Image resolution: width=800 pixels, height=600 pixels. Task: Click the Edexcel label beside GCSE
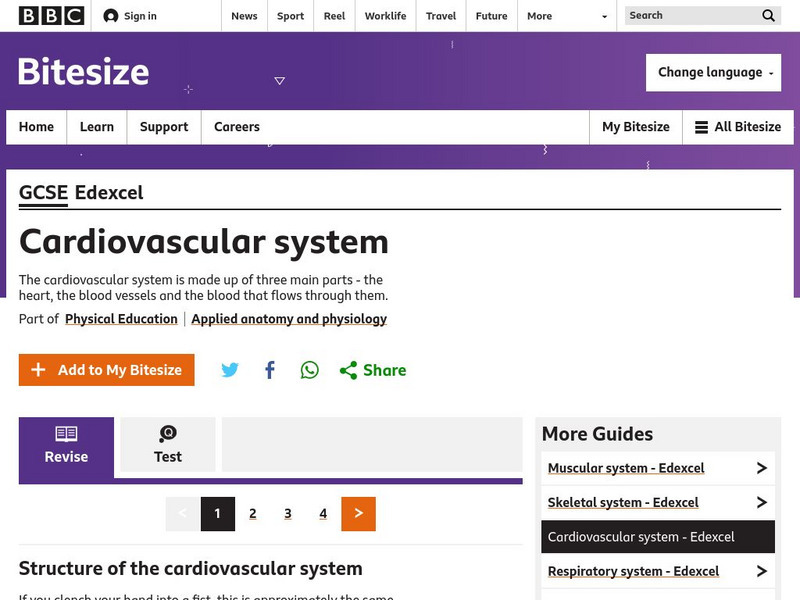[109, 193]
